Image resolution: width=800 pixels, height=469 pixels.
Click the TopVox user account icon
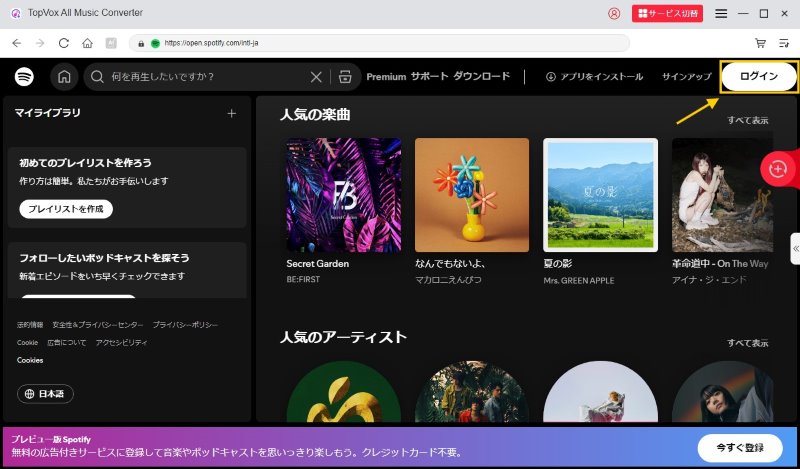[x=614, y=14]
